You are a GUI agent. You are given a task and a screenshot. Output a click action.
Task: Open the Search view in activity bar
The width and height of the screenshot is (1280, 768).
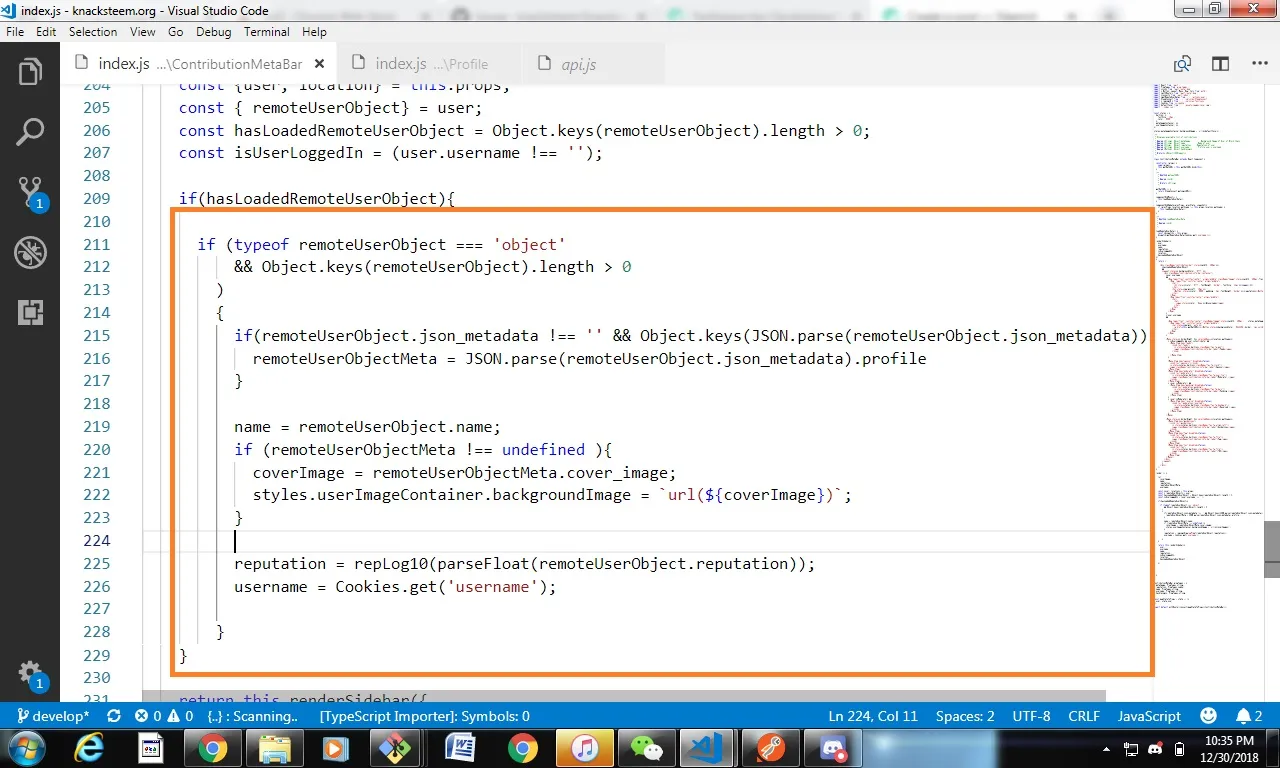click(x=30, y=132)
